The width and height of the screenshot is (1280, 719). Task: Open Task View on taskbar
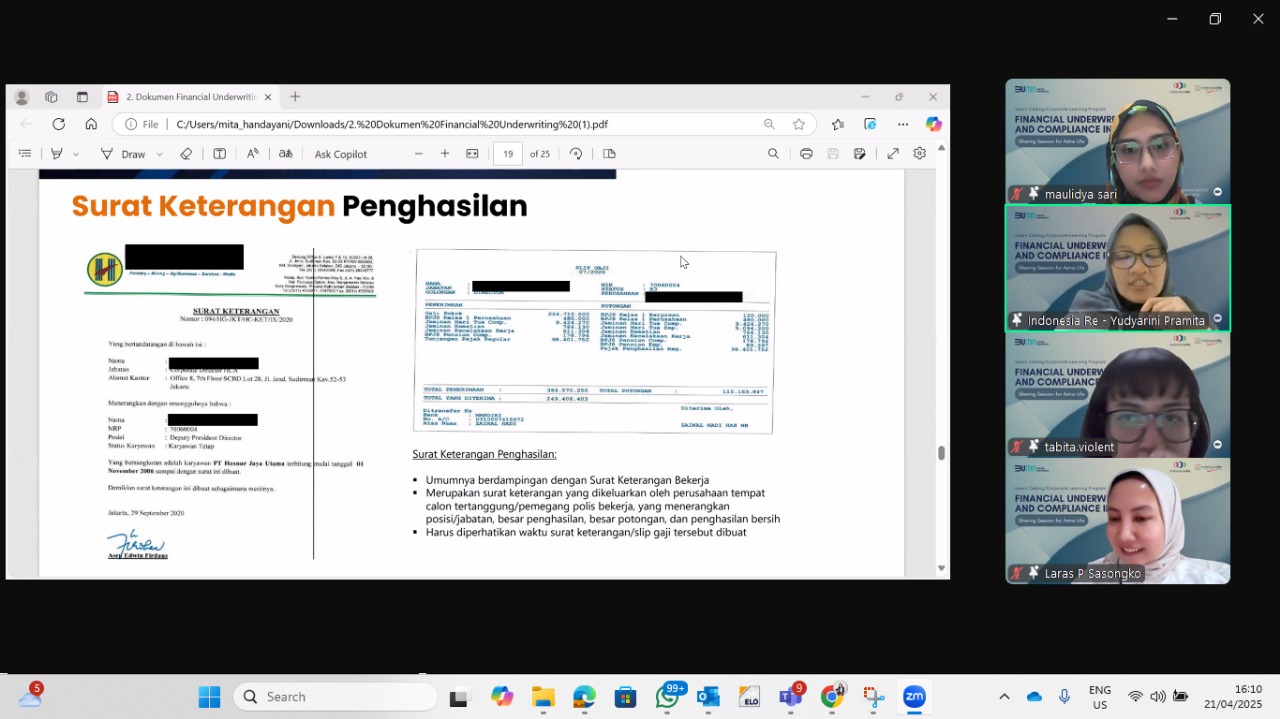click(x=459, y=697)
